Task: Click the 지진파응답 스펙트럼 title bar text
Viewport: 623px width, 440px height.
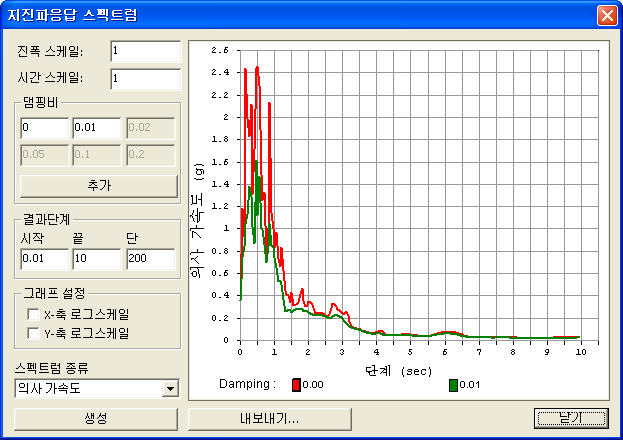Action: (x=72, y=15)
